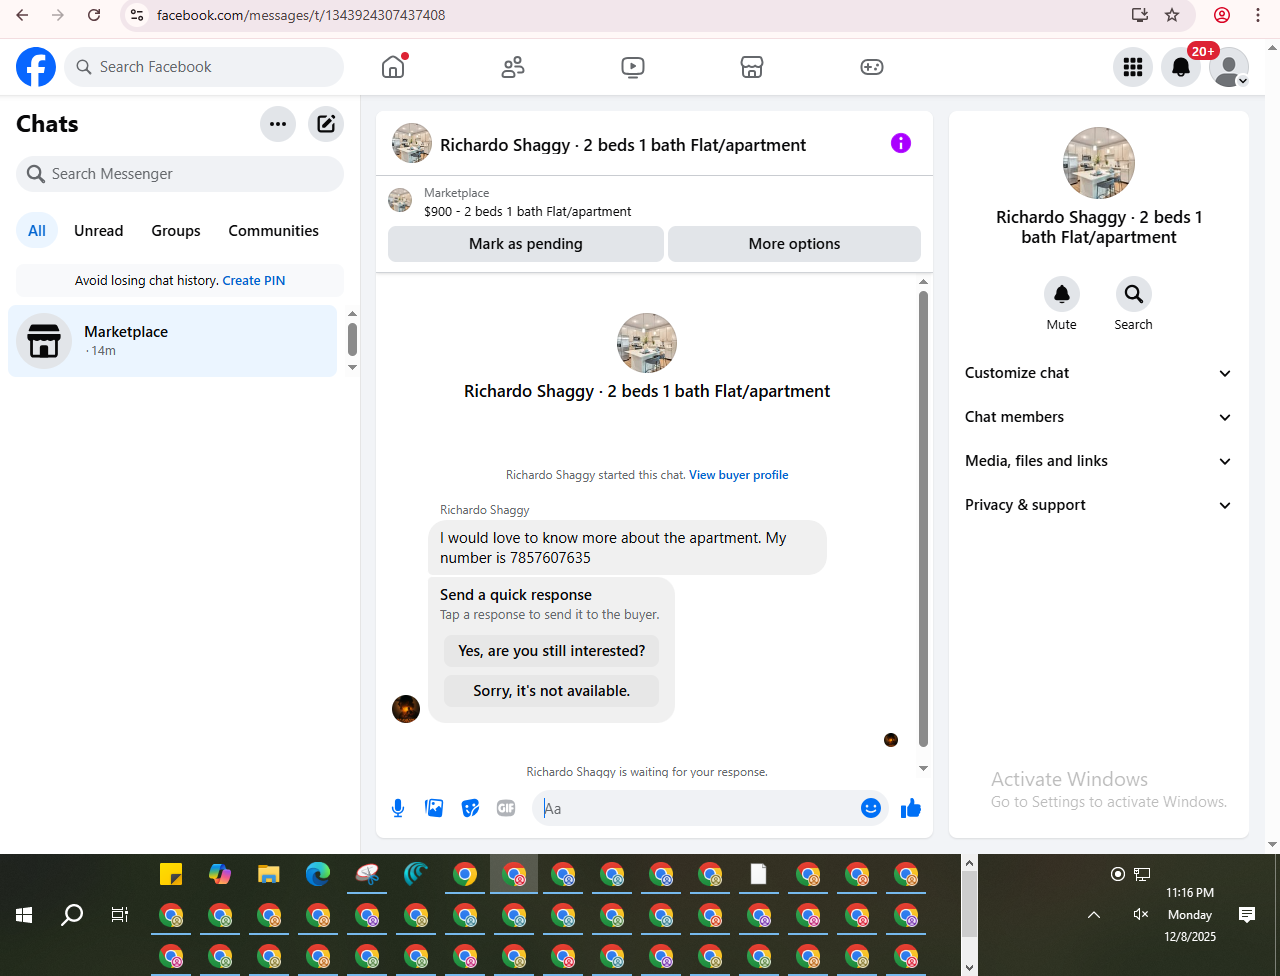Image resolution: width=1280 pixels, height=976 pixels.
Task: Send a thumbs-up like
Action: [911, 808]
